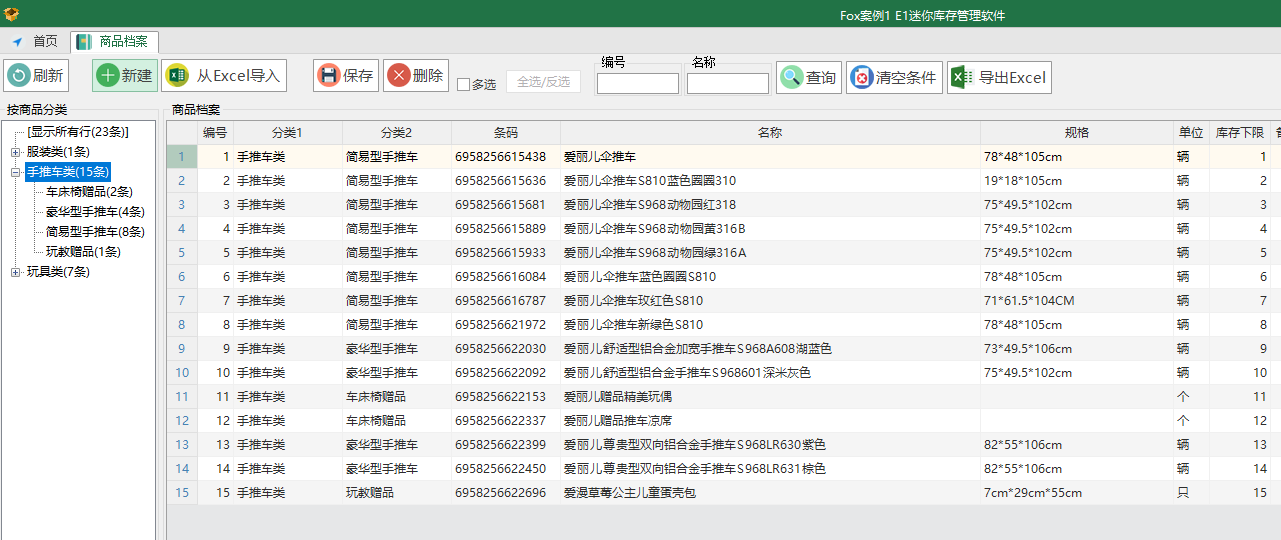Click the cell 爱丽儿伞推车
The height and width of the screenshot is (540, 1281).
pyautogui.click(x=770, y=157)
